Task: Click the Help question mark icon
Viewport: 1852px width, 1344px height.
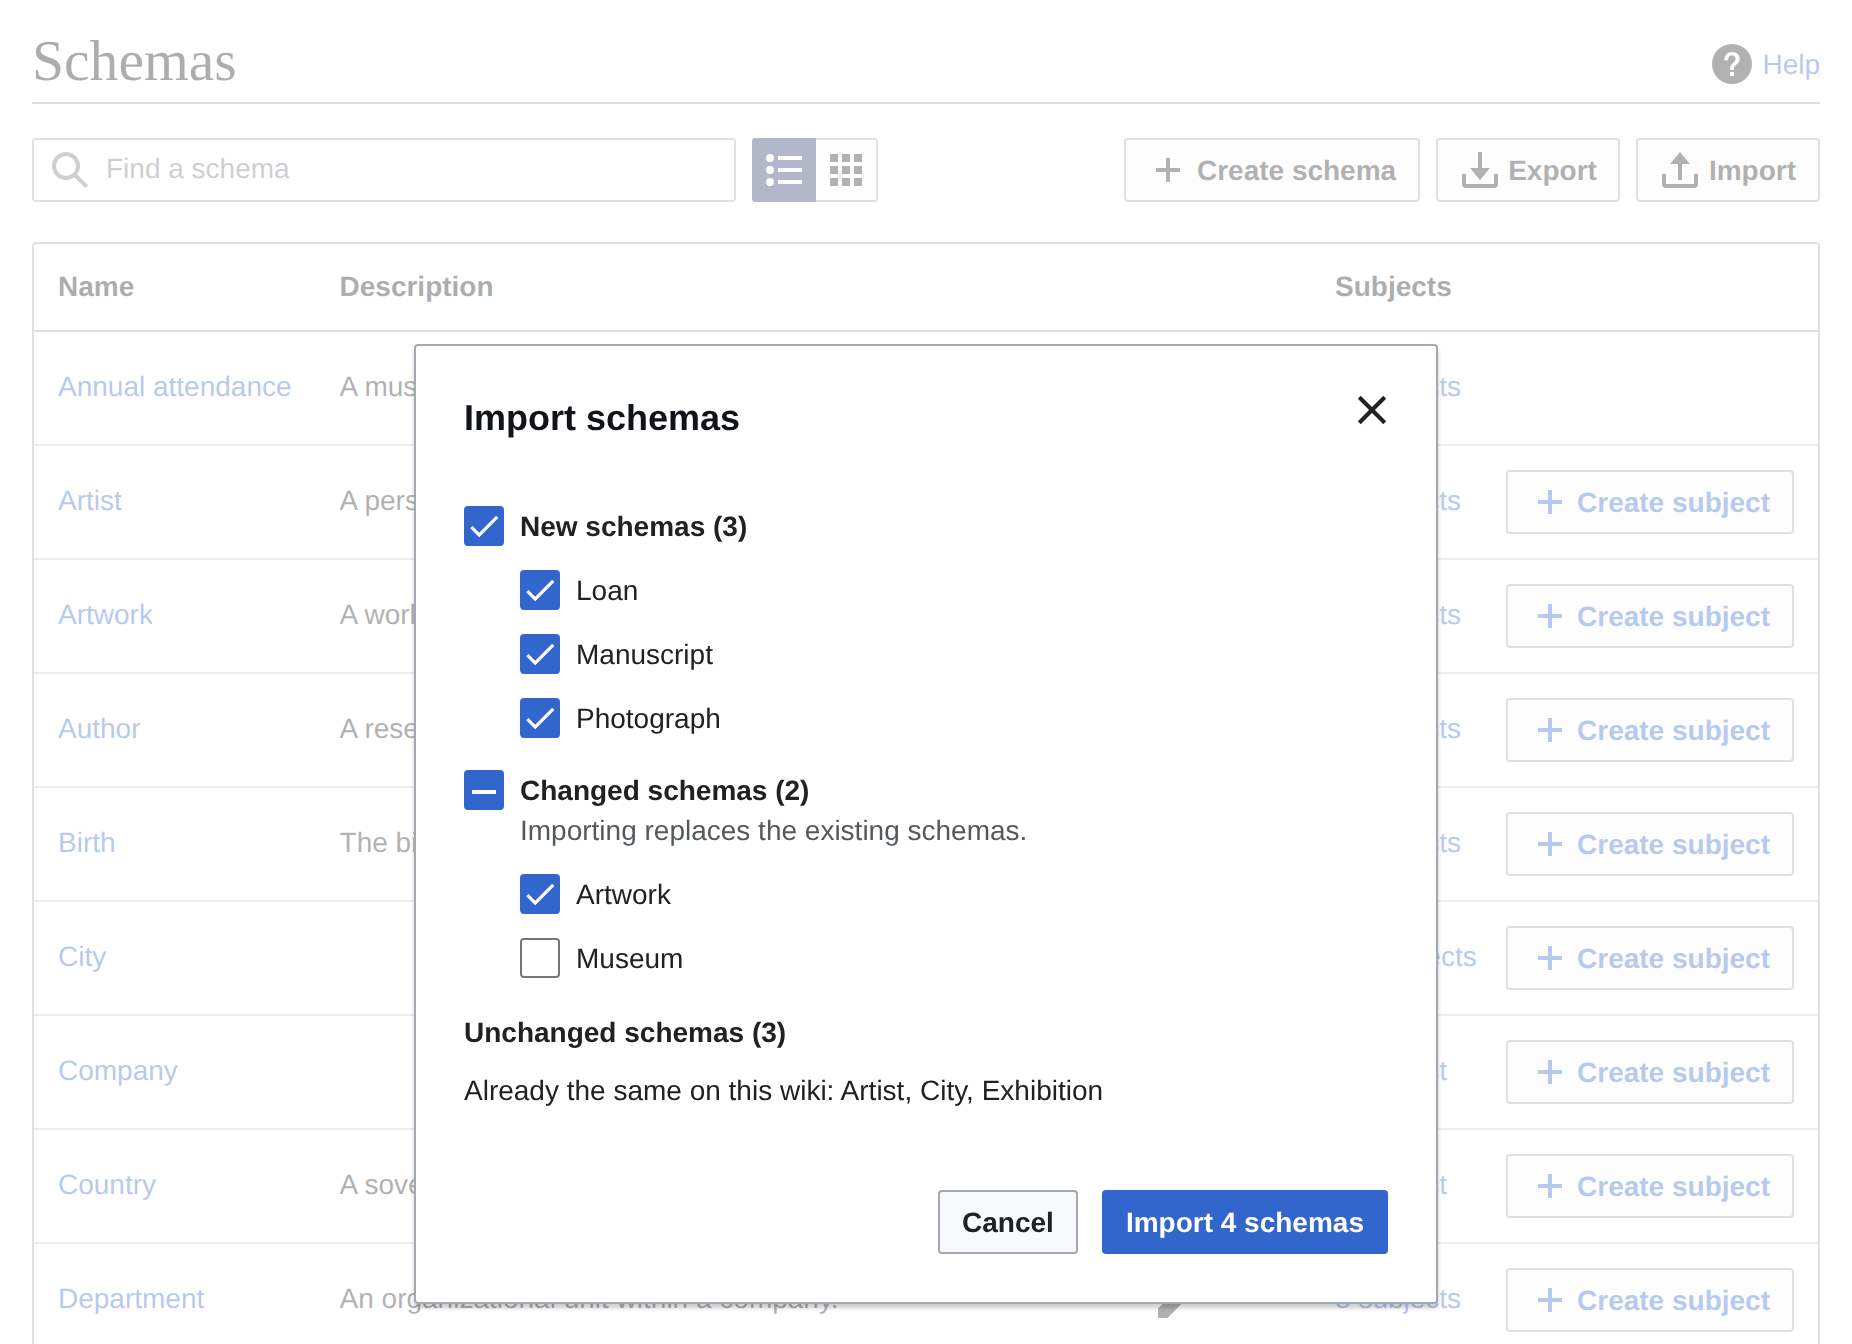Action: tap(1731, 65)
